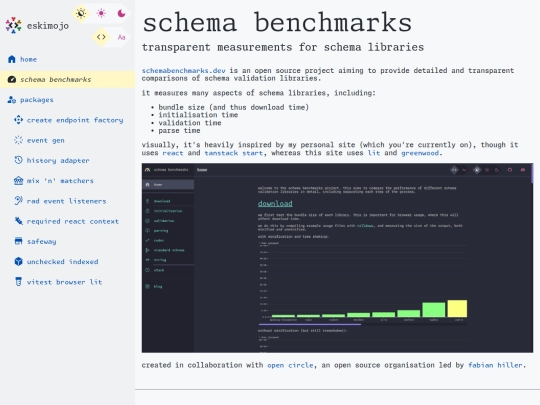Image resolution: width=540 pixels, height=405 pixels.
Task: Click the schema benchmarks site screenshot
Action: 337,258
